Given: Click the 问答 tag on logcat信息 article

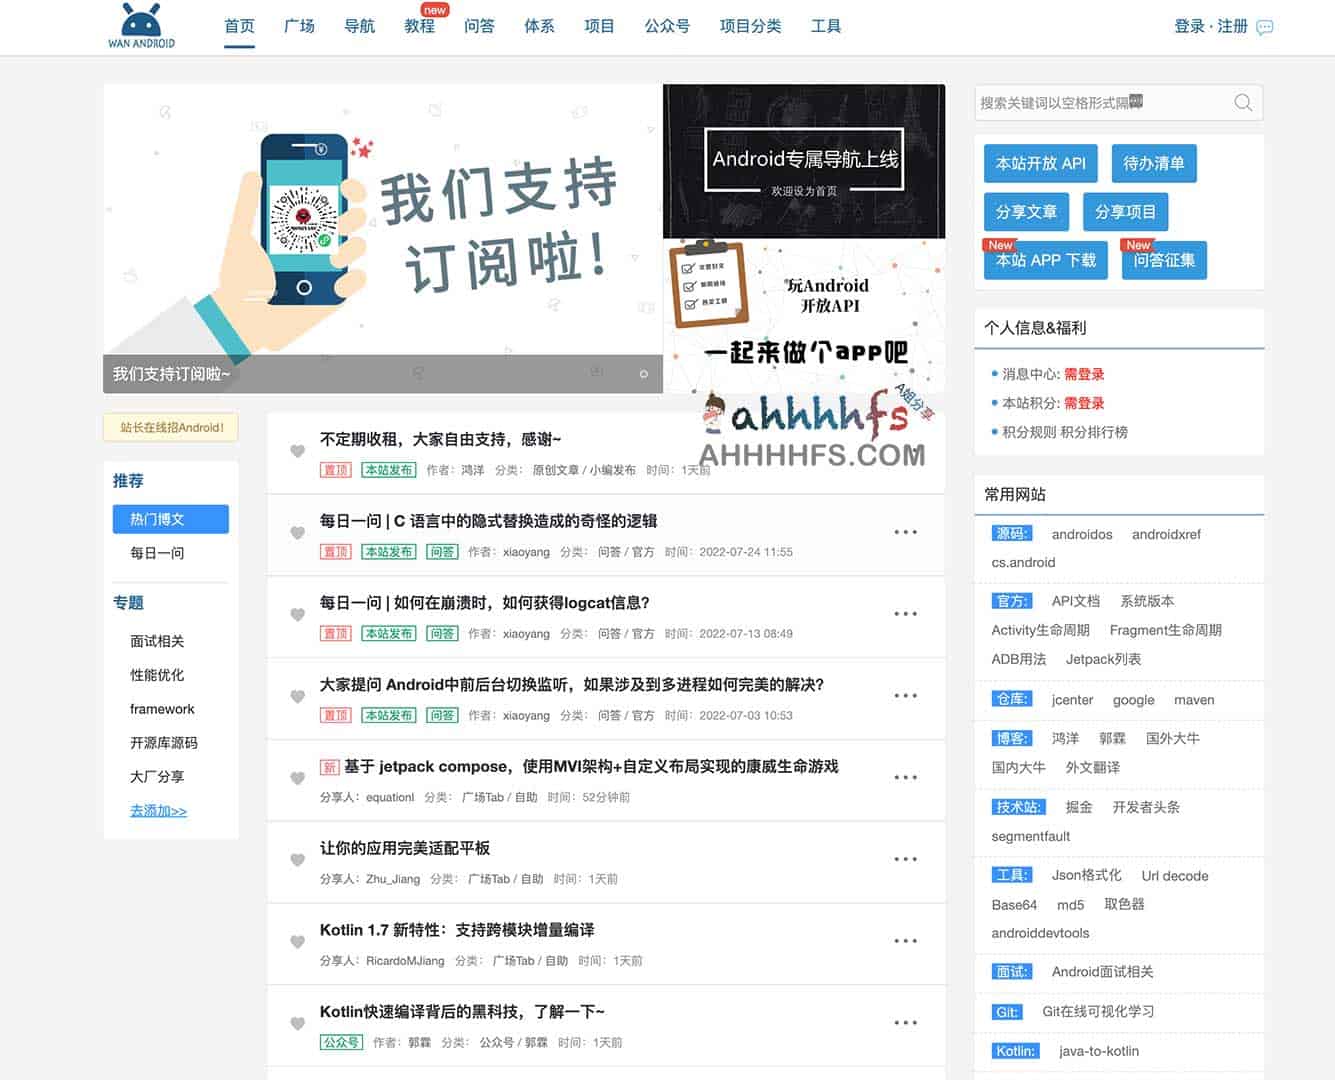Looking at the screenshot, I should (x=442, y=633).
